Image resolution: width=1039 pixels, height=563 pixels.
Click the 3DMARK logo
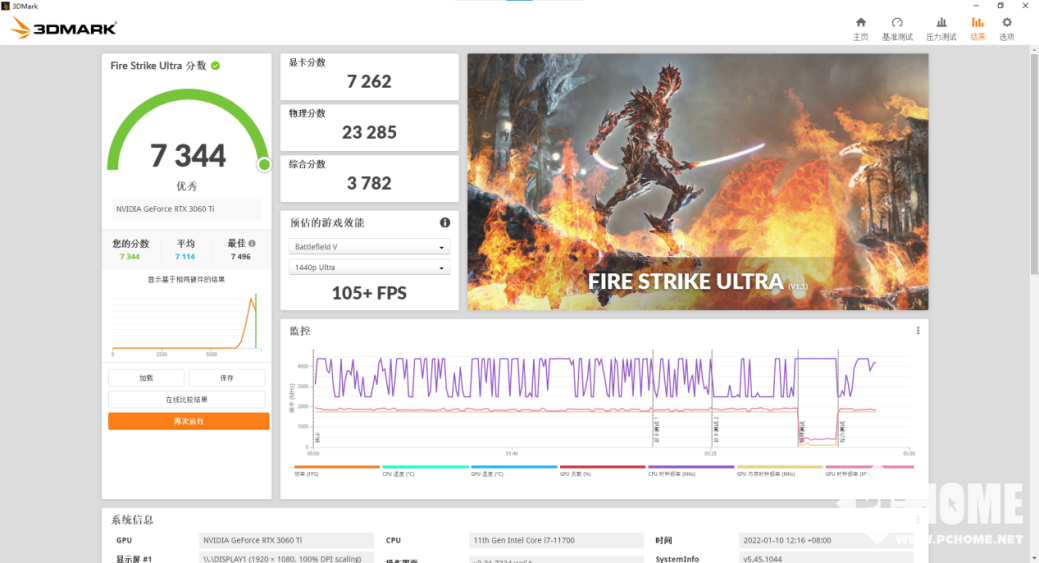point(64,28)
